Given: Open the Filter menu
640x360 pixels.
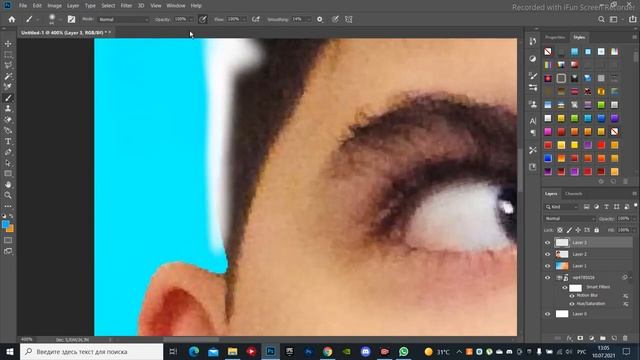Looking at the screenshot, I should [x=126, y=6].
